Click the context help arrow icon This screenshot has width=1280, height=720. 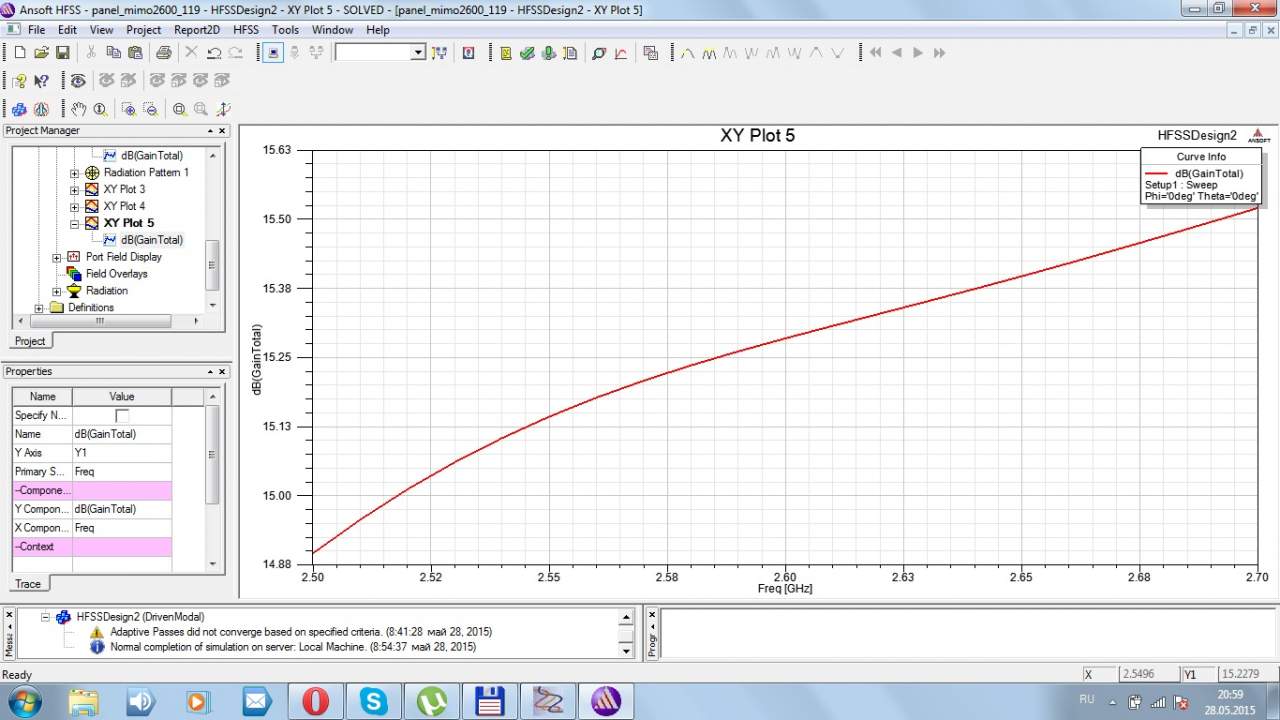[x=41, y=81]
